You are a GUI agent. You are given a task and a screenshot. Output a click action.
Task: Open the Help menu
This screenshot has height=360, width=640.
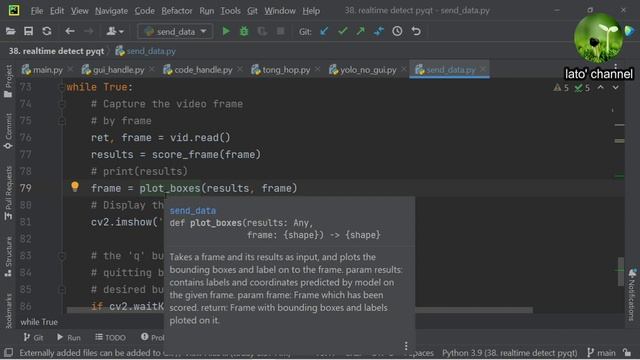coord(311,11)
